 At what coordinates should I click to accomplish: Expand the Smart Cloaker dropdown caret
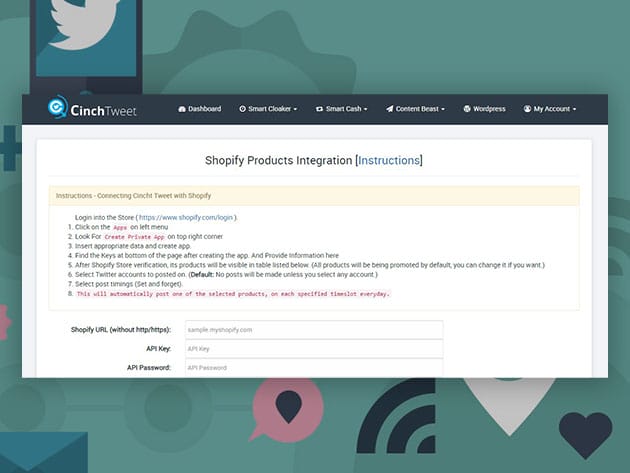click(295, 110)
